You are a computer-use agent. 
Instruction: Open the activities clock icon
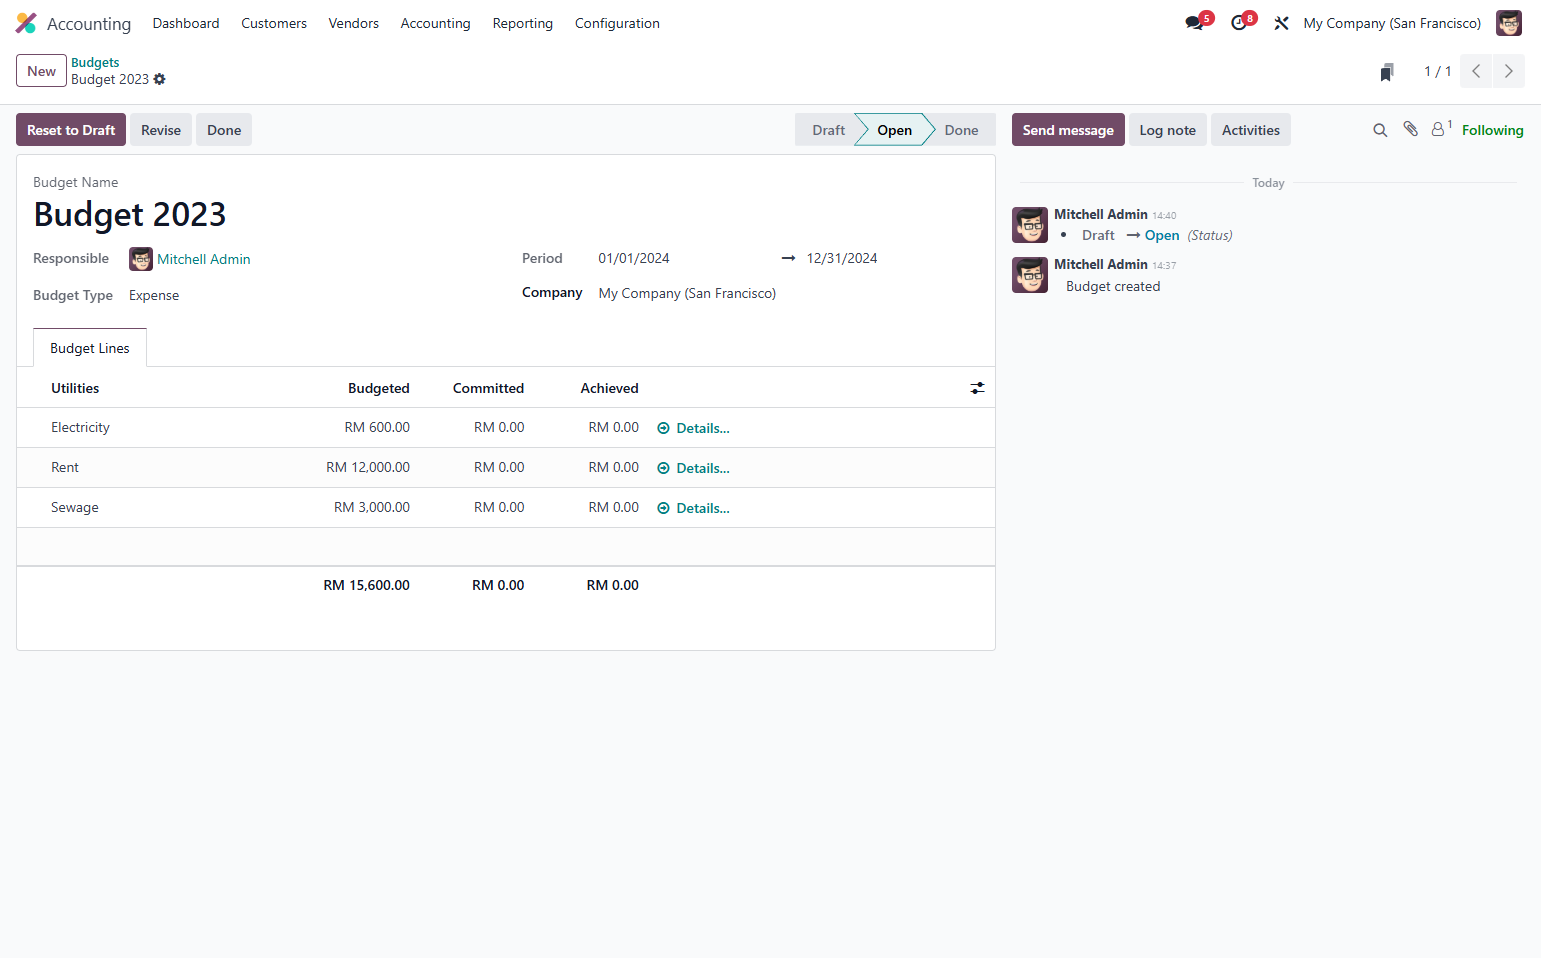pos(1239,23)
